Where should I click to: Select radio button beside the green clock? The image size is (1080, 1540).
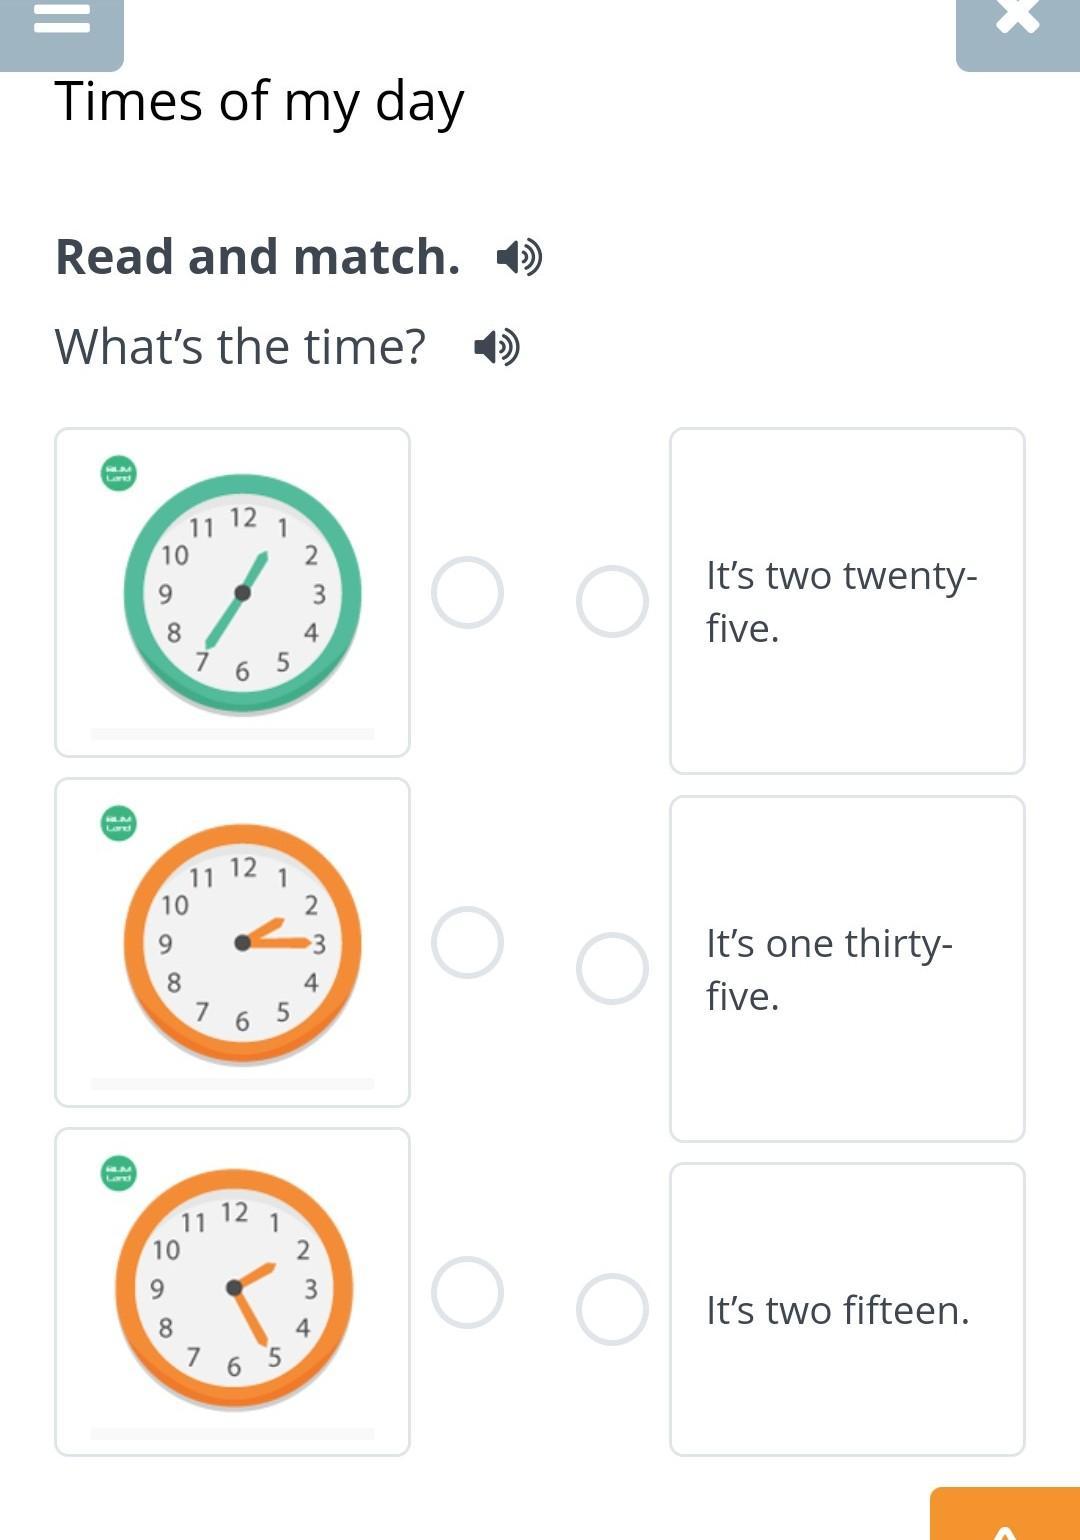click(x=467, y=592)
